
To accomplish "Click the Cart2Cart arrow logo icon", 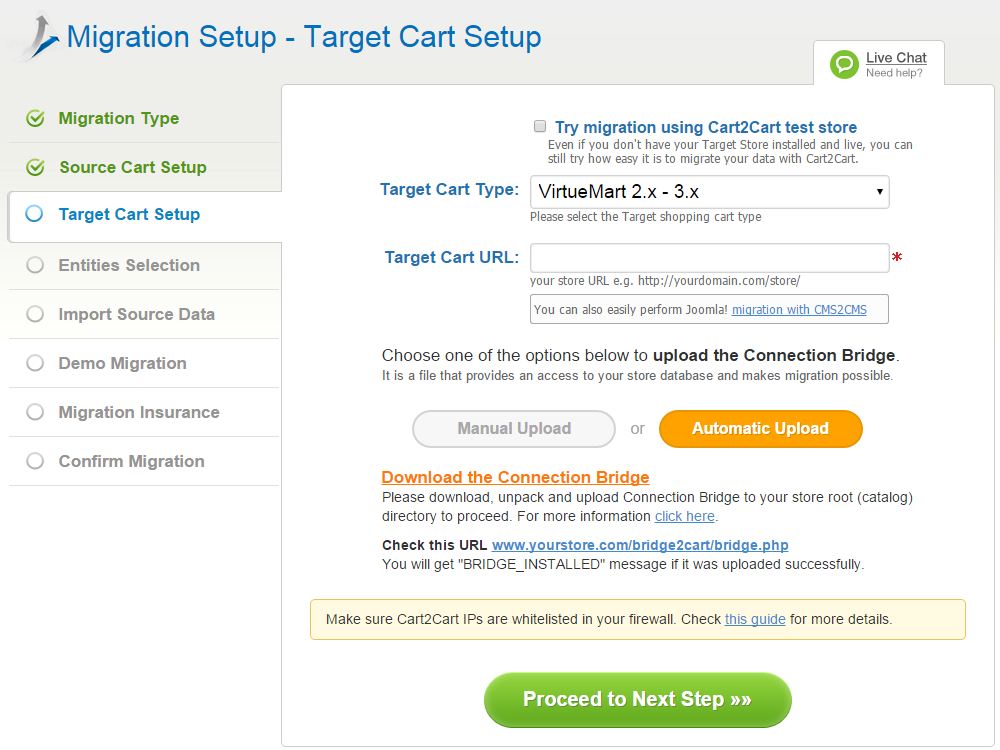I will pyautogui.click(x=37, y=37).
